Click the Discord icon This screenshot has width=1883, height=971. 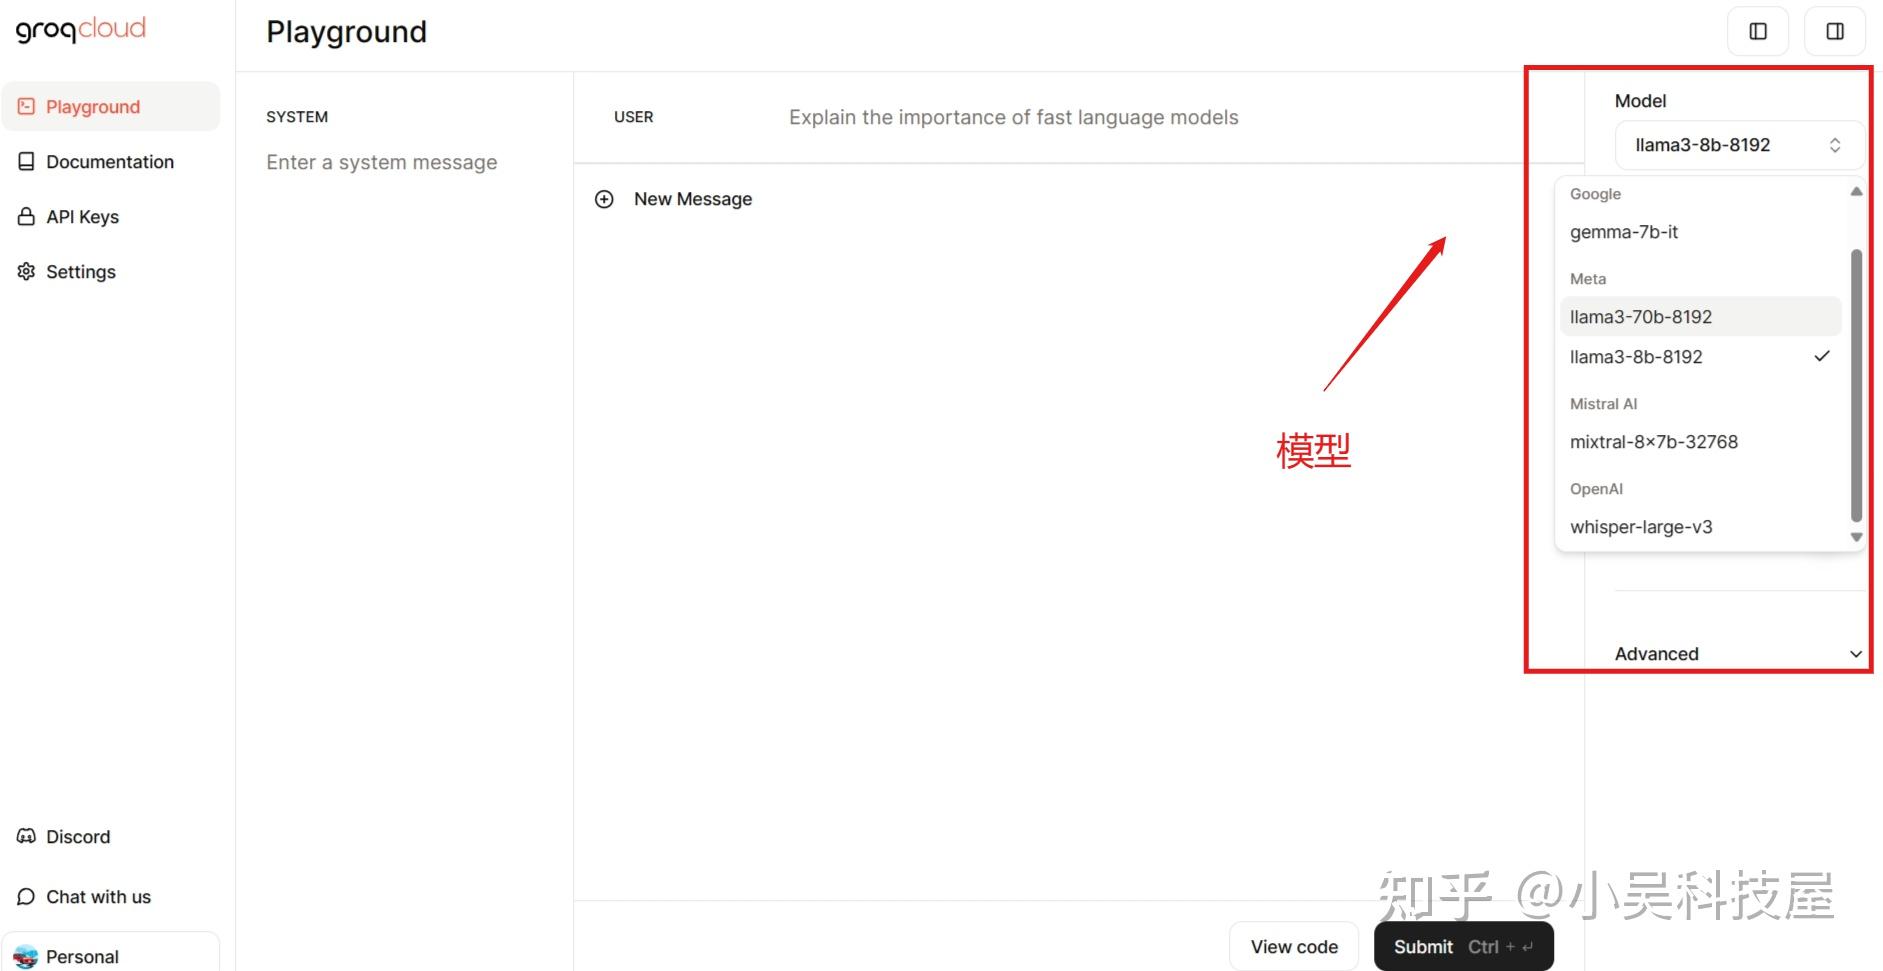coord(26,837)
